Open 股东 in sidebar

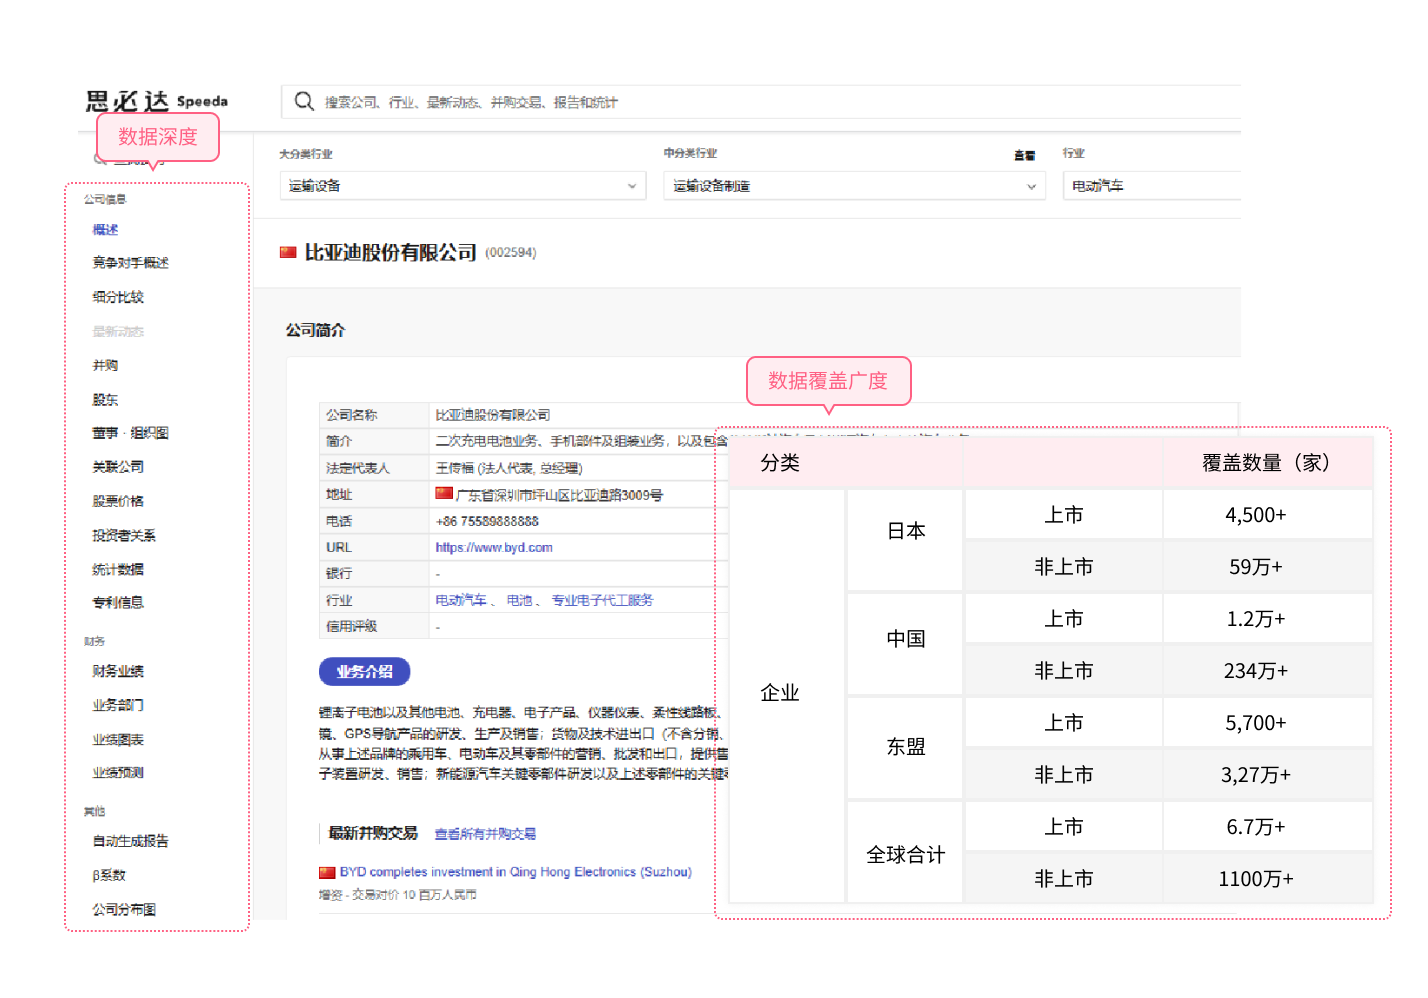pyautogui.click(x=105, y=399)
